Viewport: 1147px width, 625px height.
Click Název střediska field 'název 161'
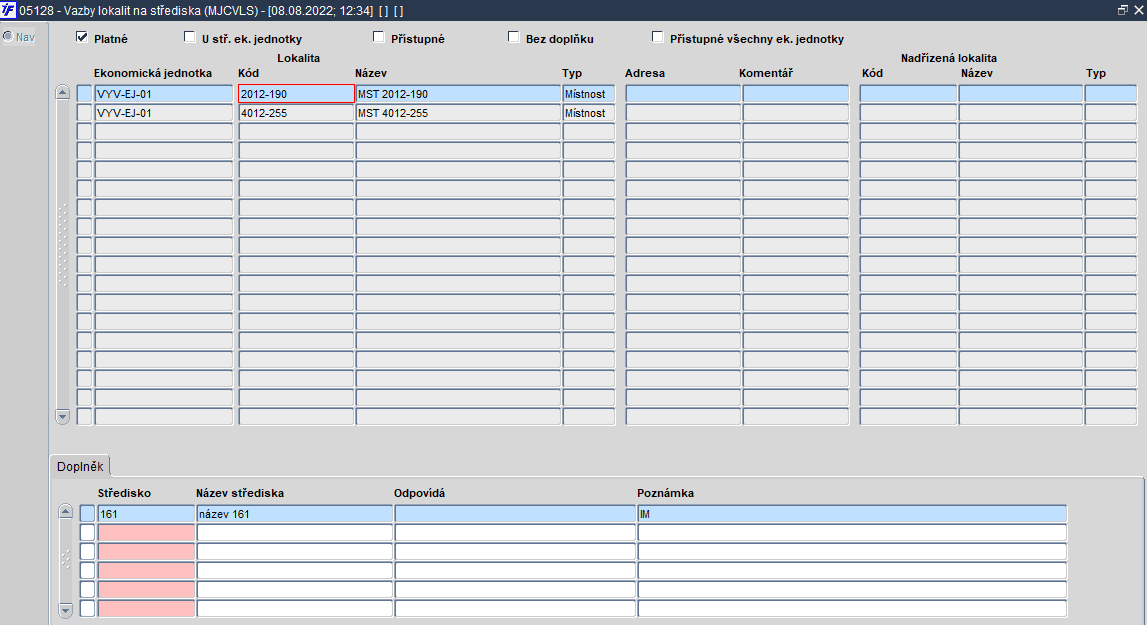click(x=295, y=514)
